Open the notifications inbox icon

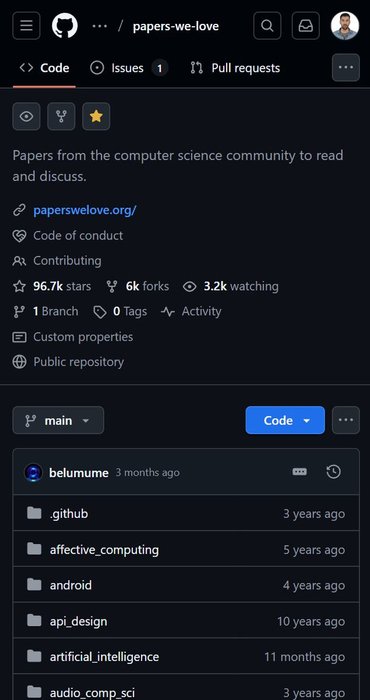click(306, 26)
